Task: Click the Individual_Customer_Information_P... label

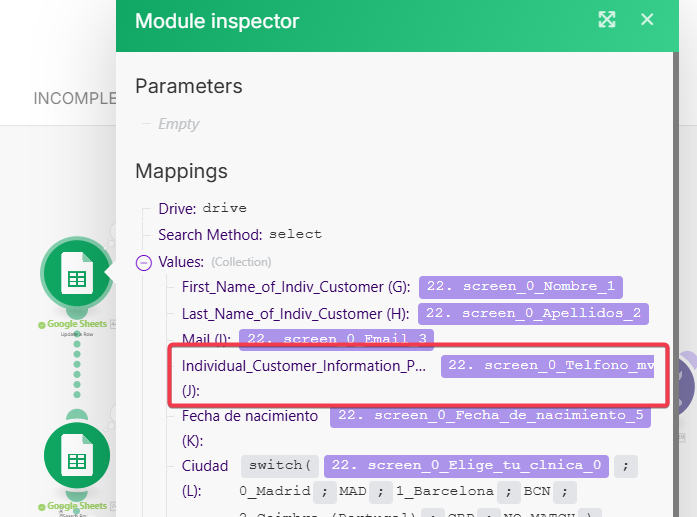Action: pyautogui.click(x=304, y=366)
